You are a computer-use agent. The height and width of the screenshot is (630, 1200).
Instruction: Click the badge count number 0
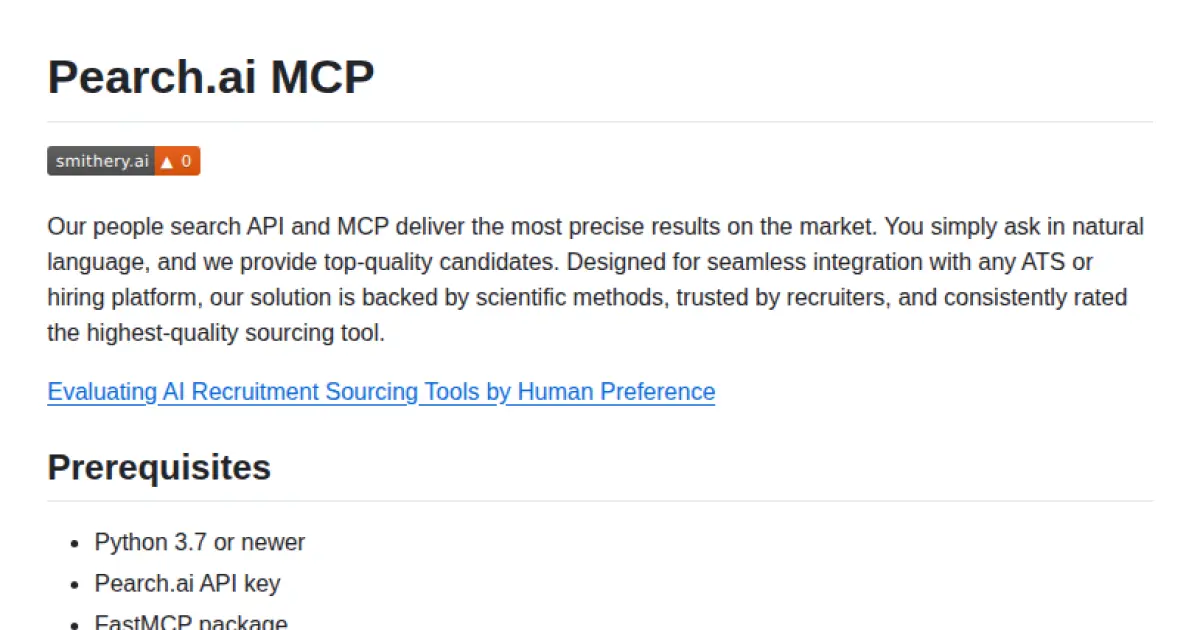coord(186,161)
